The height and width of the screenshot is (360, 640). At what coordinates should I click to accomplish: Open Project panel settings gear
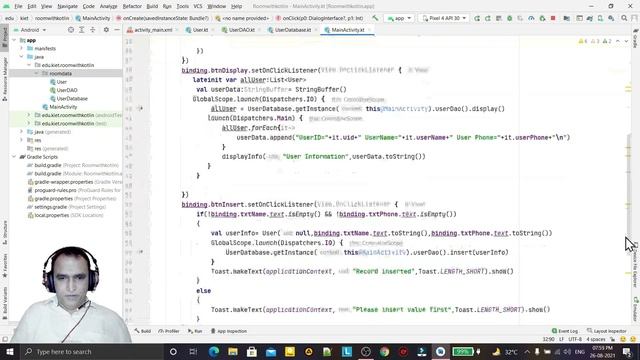click(x=106, y=30)
